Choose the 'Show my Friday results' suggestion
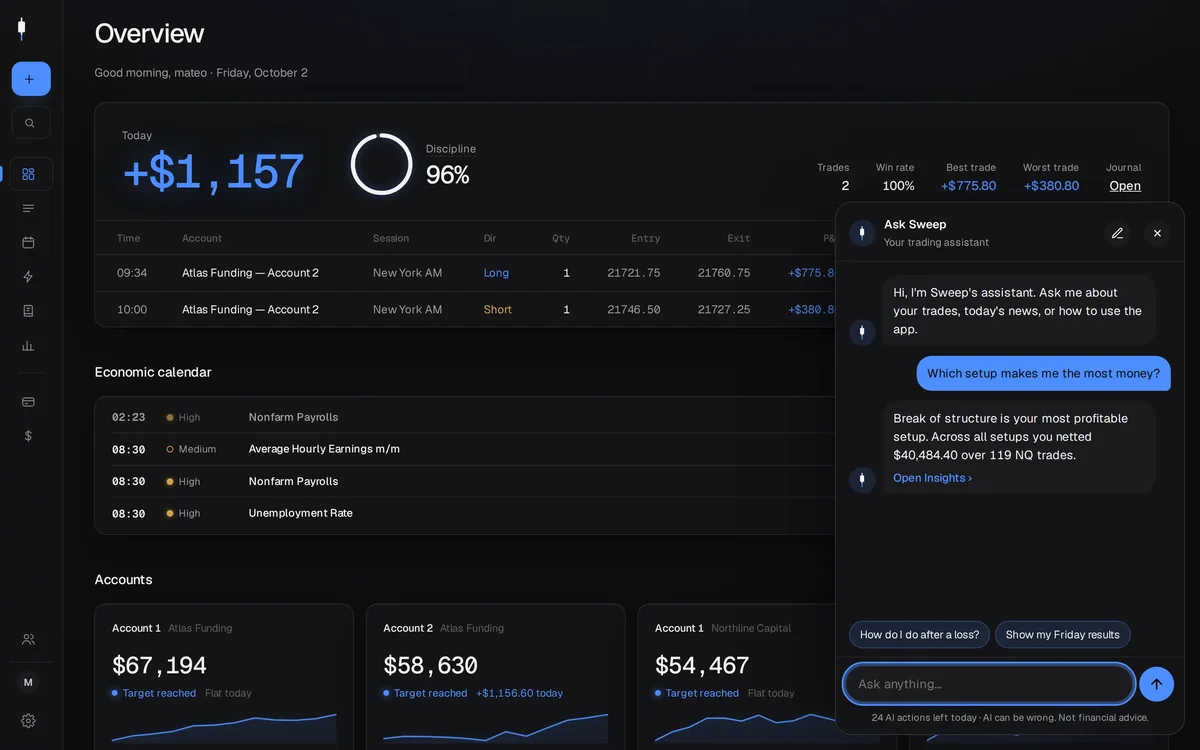This screenshot has width=1200, height=750. [x=1062, y=635]
